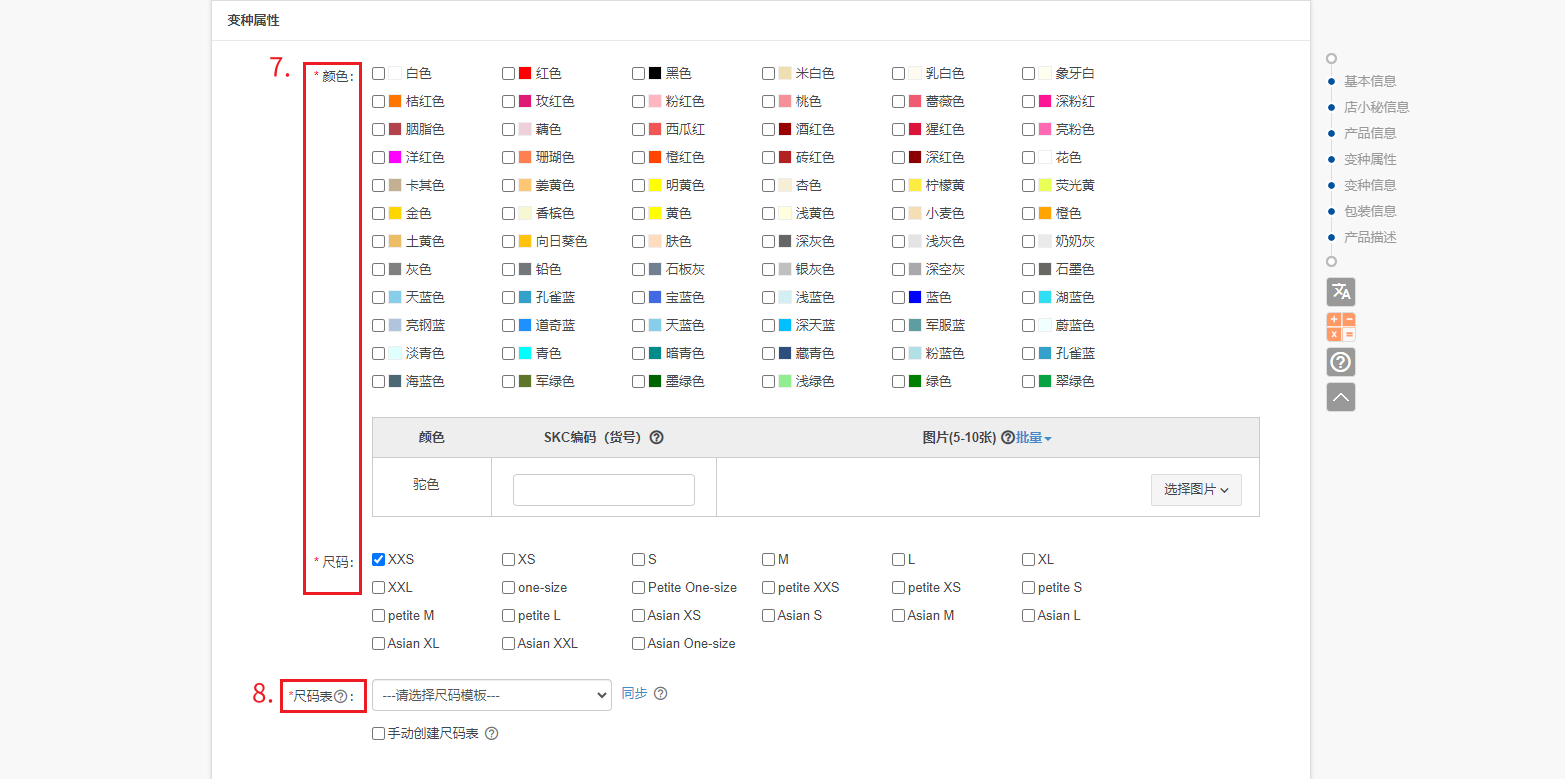This screenshot has width=1565, height=779.
Task: Click the 向日葵色 label text
Action: point(562,241)
